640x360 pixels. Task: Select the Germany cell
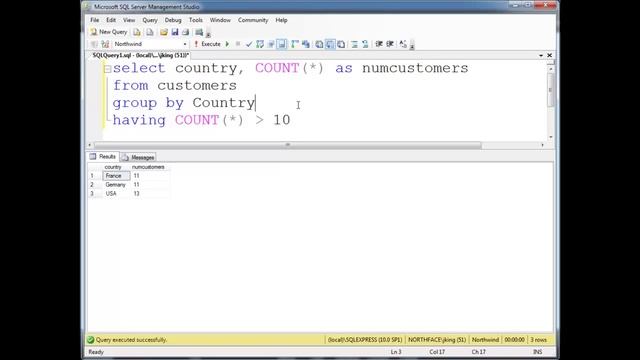tap(116, 185)
